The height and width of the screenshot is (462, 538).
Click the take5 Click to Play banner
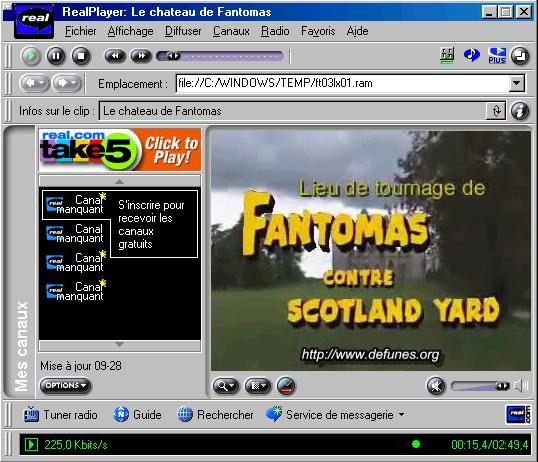click(120, 150)
